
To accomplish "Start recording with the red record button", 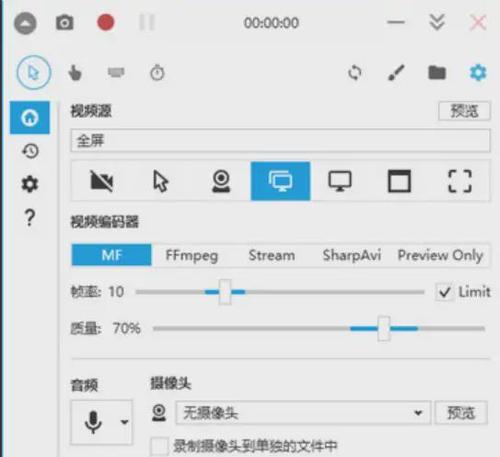I will (106, 23).
